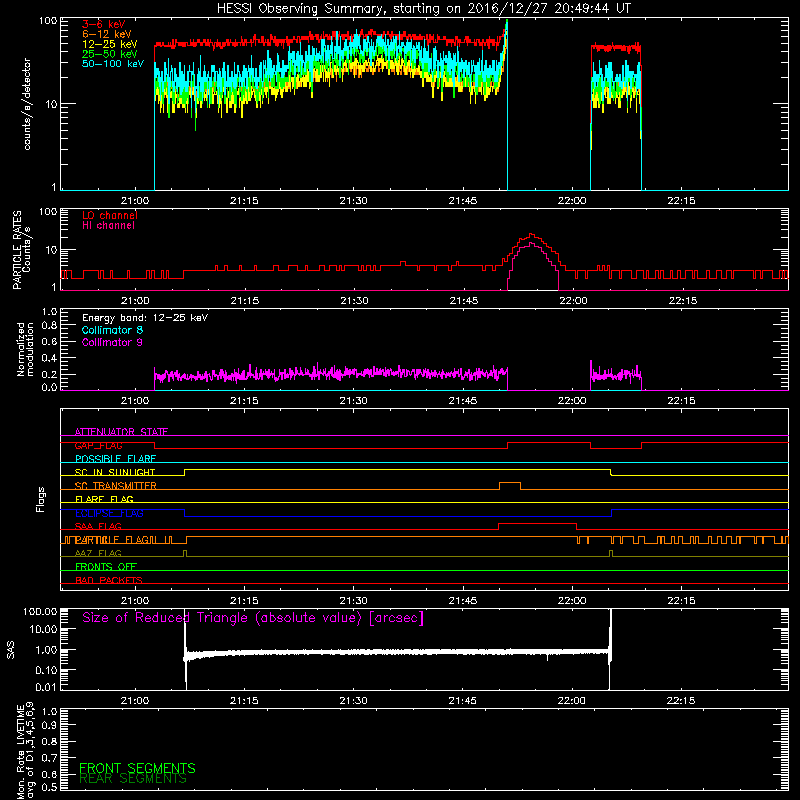Viewport: 800px width, 800px height.
Task: Select the REAR SEGMENTS legend label
Action: (x=133, y=779)
